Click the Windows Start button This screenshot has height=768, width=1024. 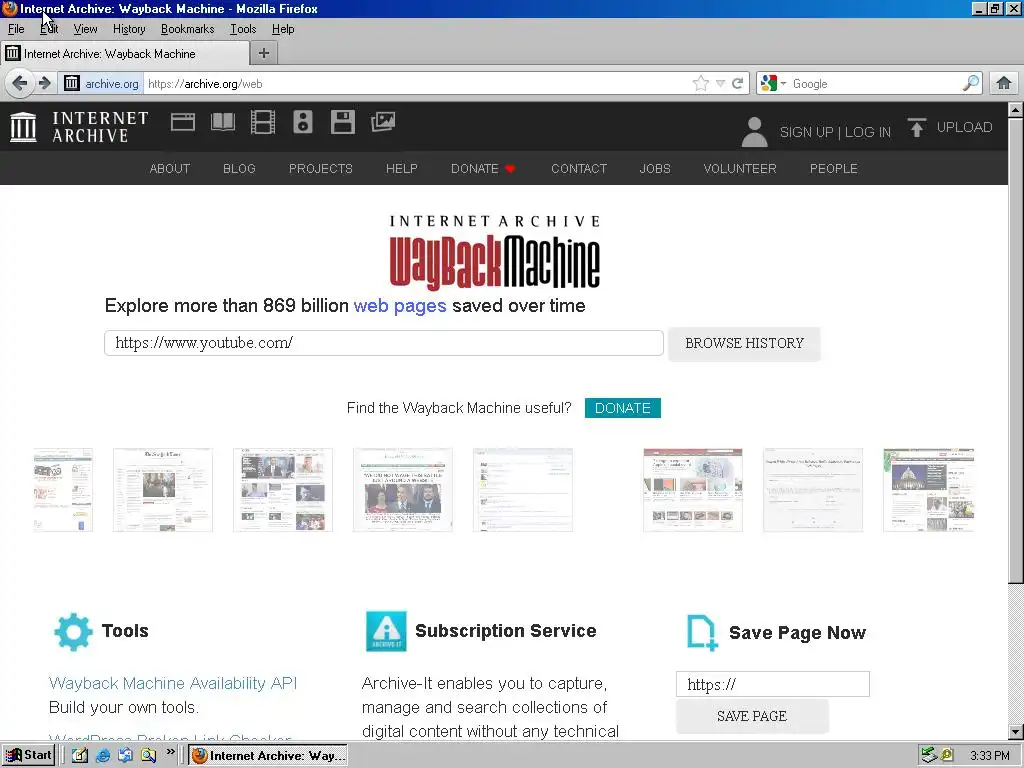[x=28, y=756]
